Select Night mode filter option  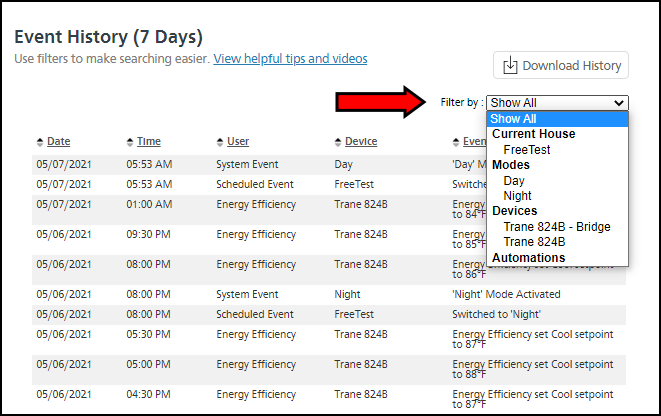[x=517, y=196]
